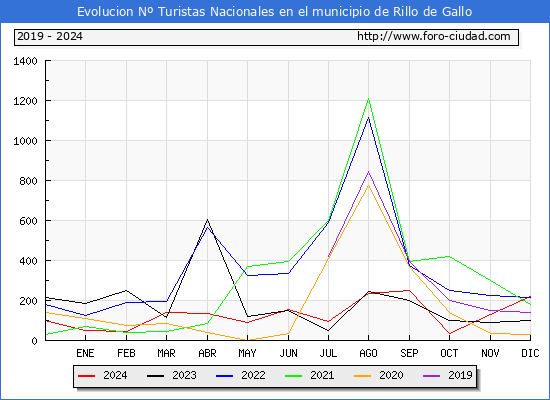Viewport: 550px width, 400px height.
Task: Click the purple 2019 peak at AGO
Action: (368, 172)
